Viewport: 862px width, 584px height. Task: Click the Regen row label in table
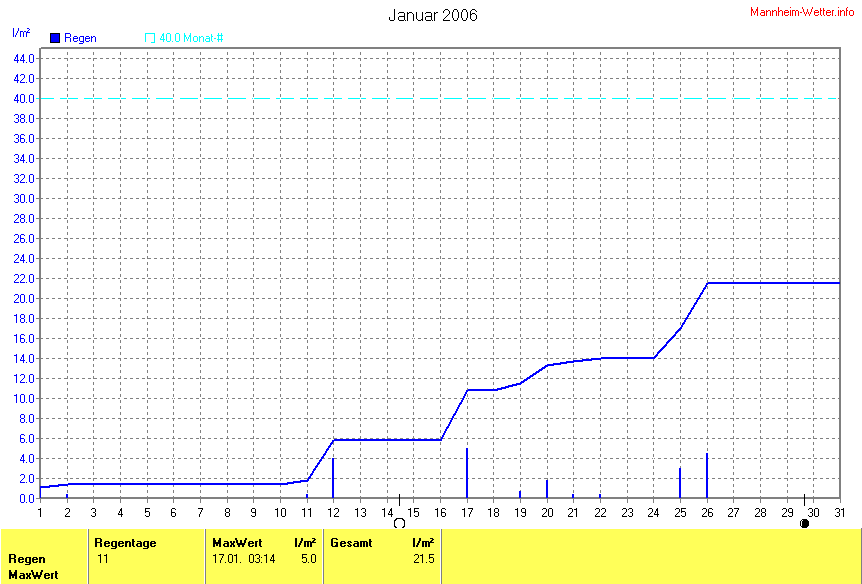[x=25, y=559]
